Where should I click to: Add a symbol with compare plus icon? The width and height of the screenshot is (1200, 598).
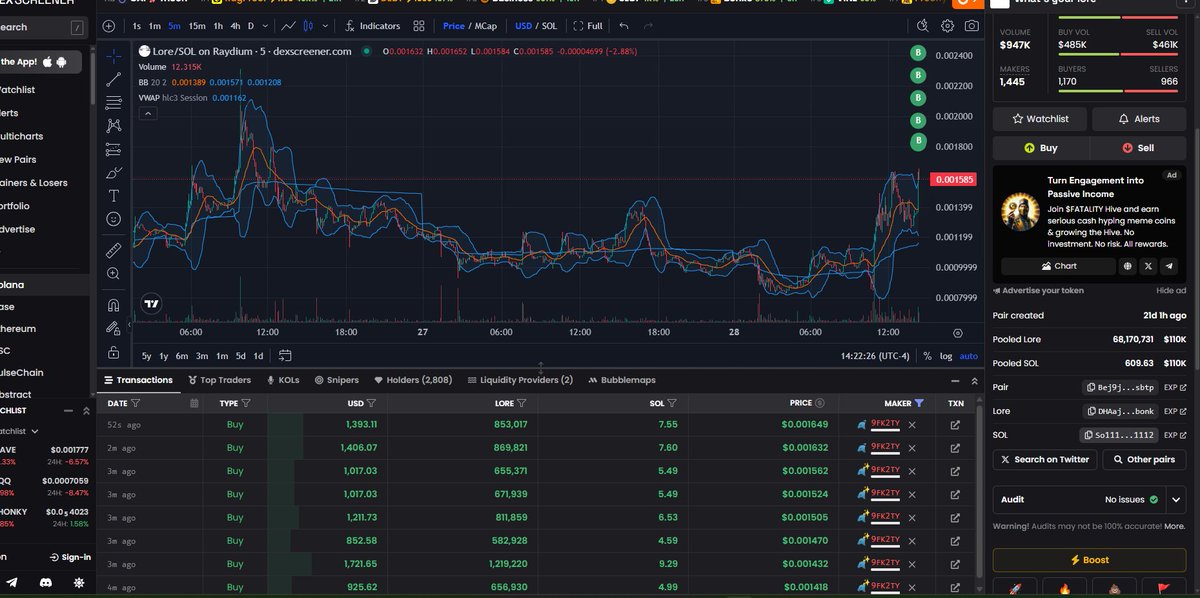pos(109,26)
